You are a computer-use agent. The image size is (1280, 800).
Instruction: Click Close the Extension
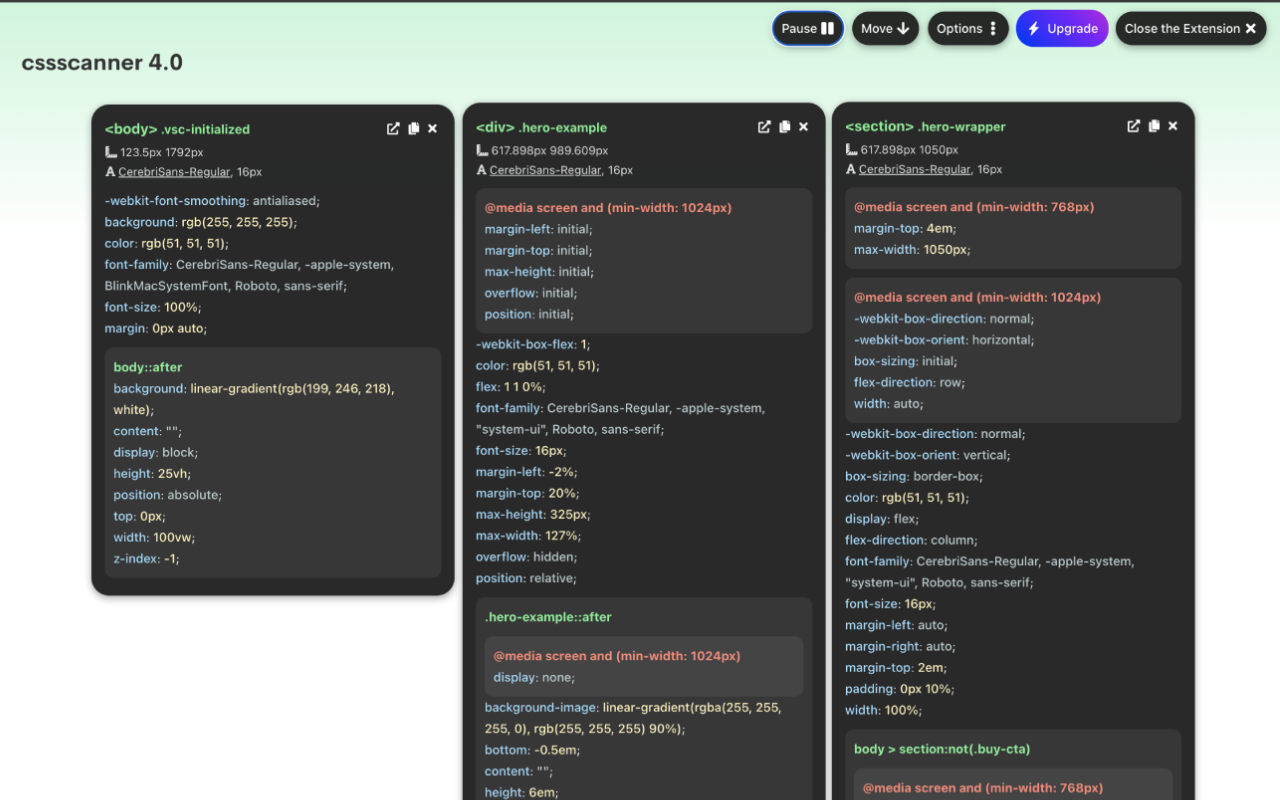click(1190, 28)
